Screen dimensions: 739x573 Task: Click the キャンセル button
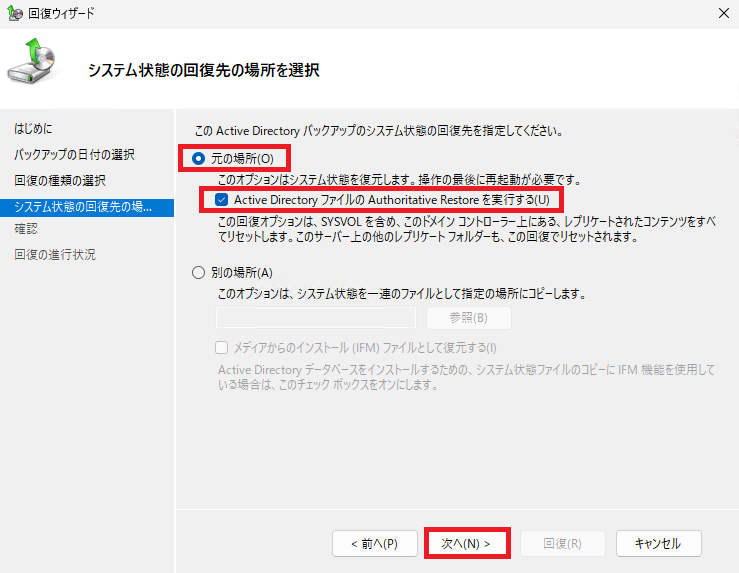(x=658, y=543)
